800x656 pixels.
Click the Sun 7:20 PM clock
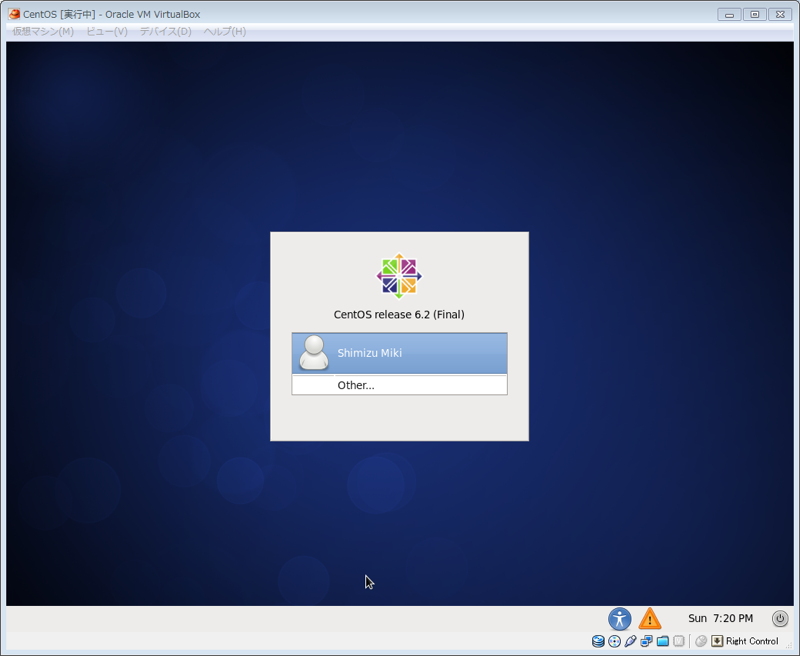pyautogui.click(x=720, y=618)
